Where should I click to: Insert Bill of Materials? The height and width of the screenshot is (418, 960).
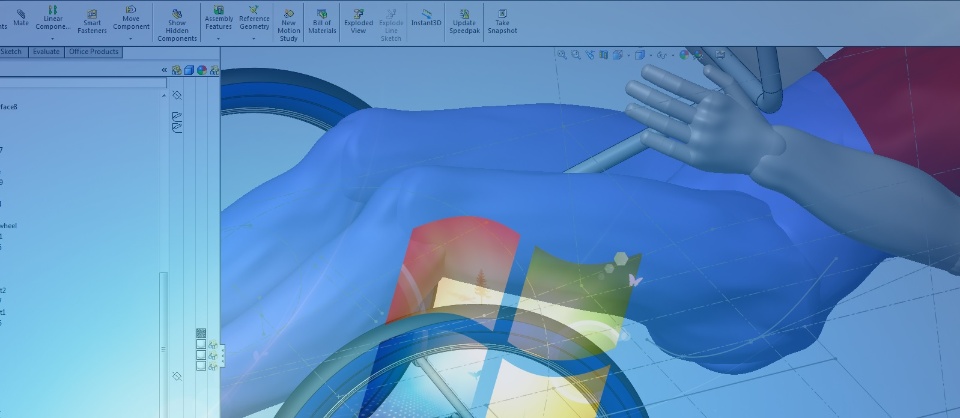[x=322, y=21]
